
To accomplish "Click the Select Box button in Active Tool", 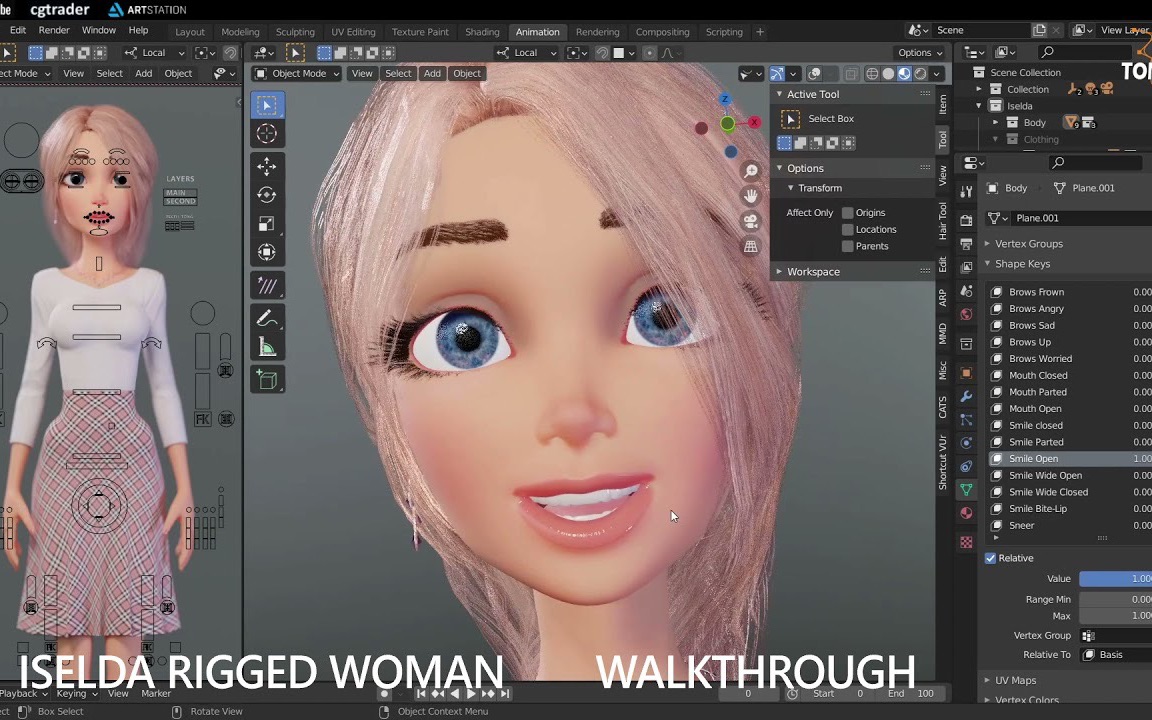I will click(x=831, y=118).
